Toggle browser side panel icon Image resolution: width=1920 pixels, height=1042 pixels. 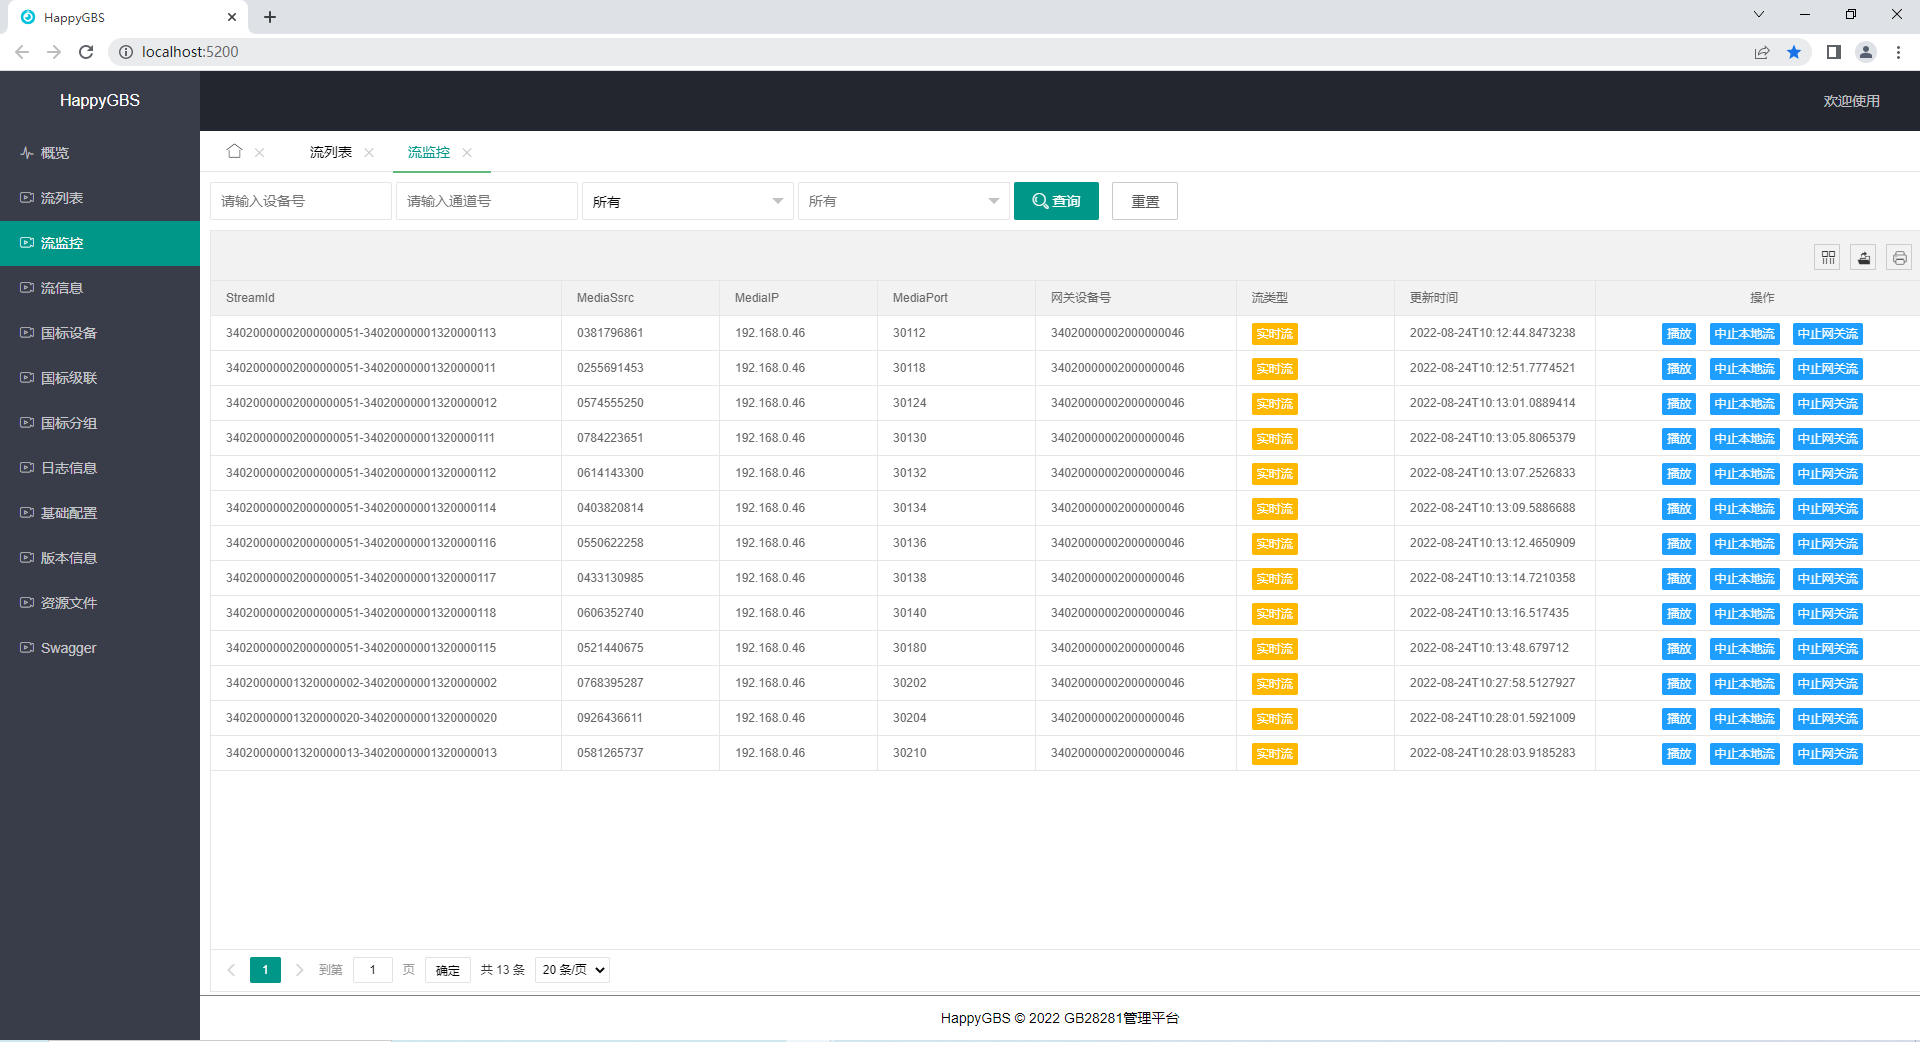coord(1834,52)
